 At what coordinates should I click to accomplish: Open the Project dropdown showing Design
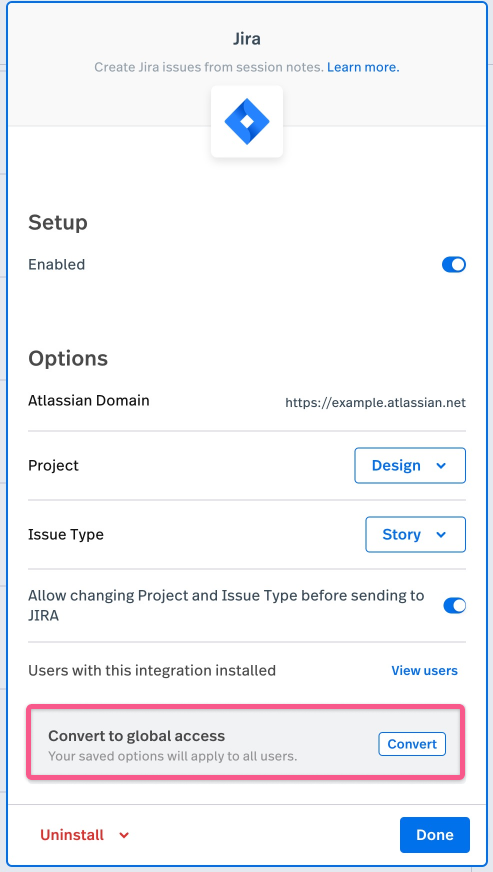[x=410, y=465]
